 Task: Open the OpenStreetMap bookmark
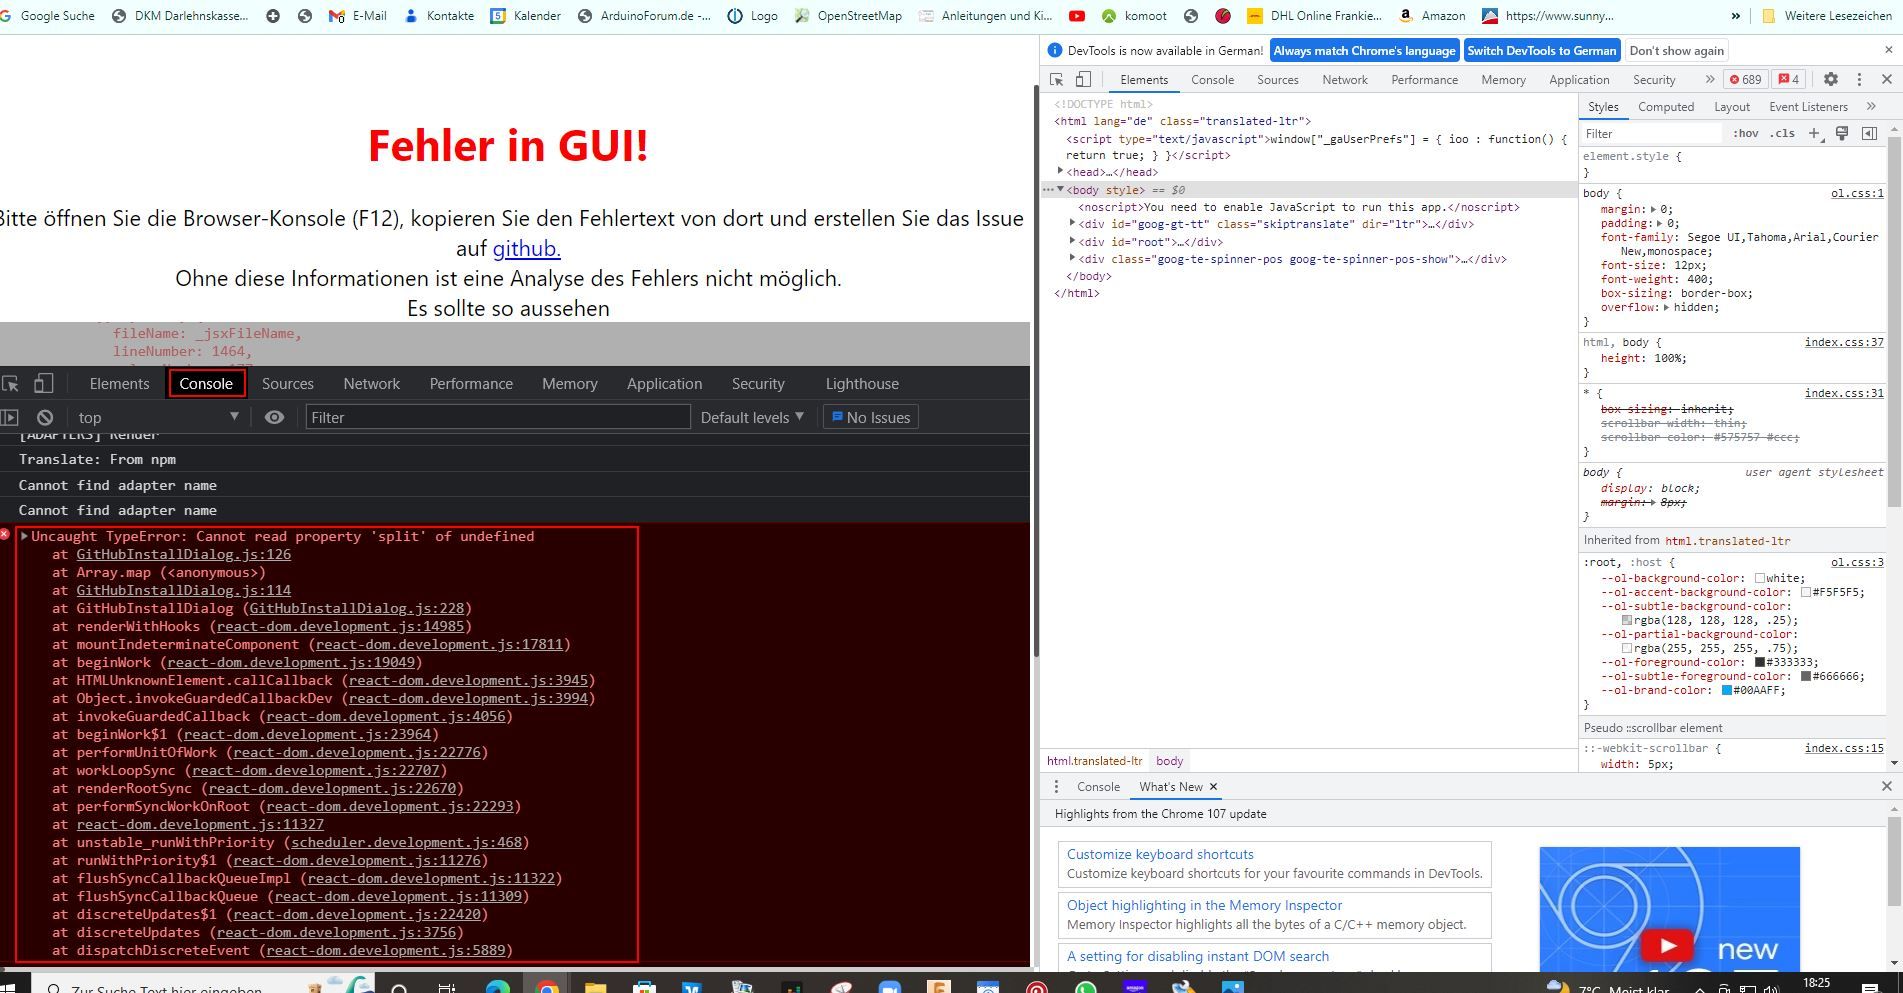click(x=847, y=16)
